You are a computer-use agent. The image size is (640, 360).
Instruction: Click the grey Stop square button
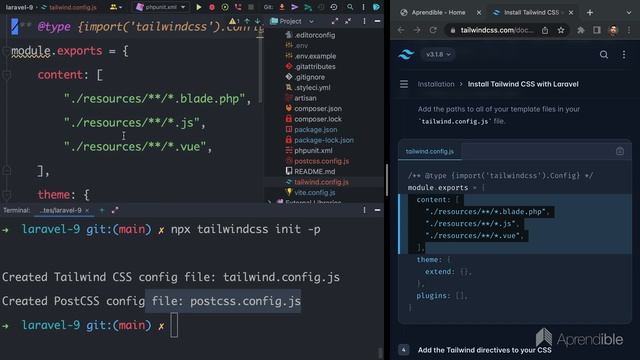coord(251,7)
